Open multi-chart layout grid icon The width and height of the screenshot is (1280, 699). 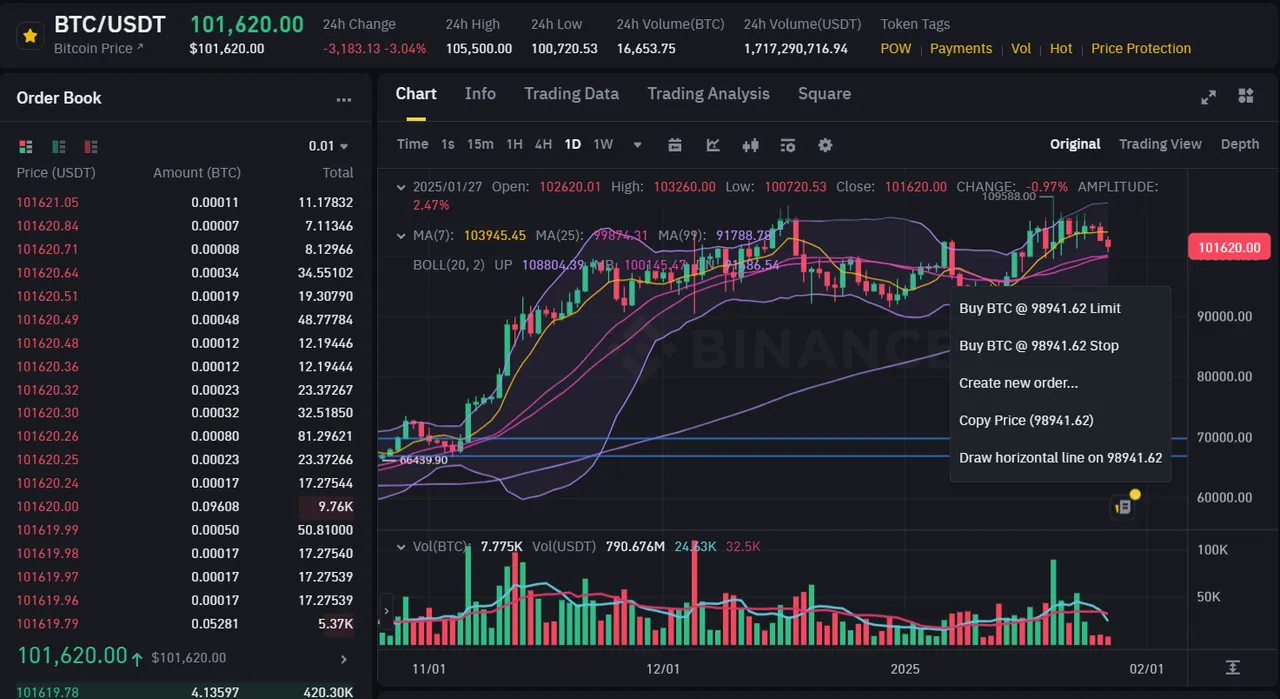1246,96
